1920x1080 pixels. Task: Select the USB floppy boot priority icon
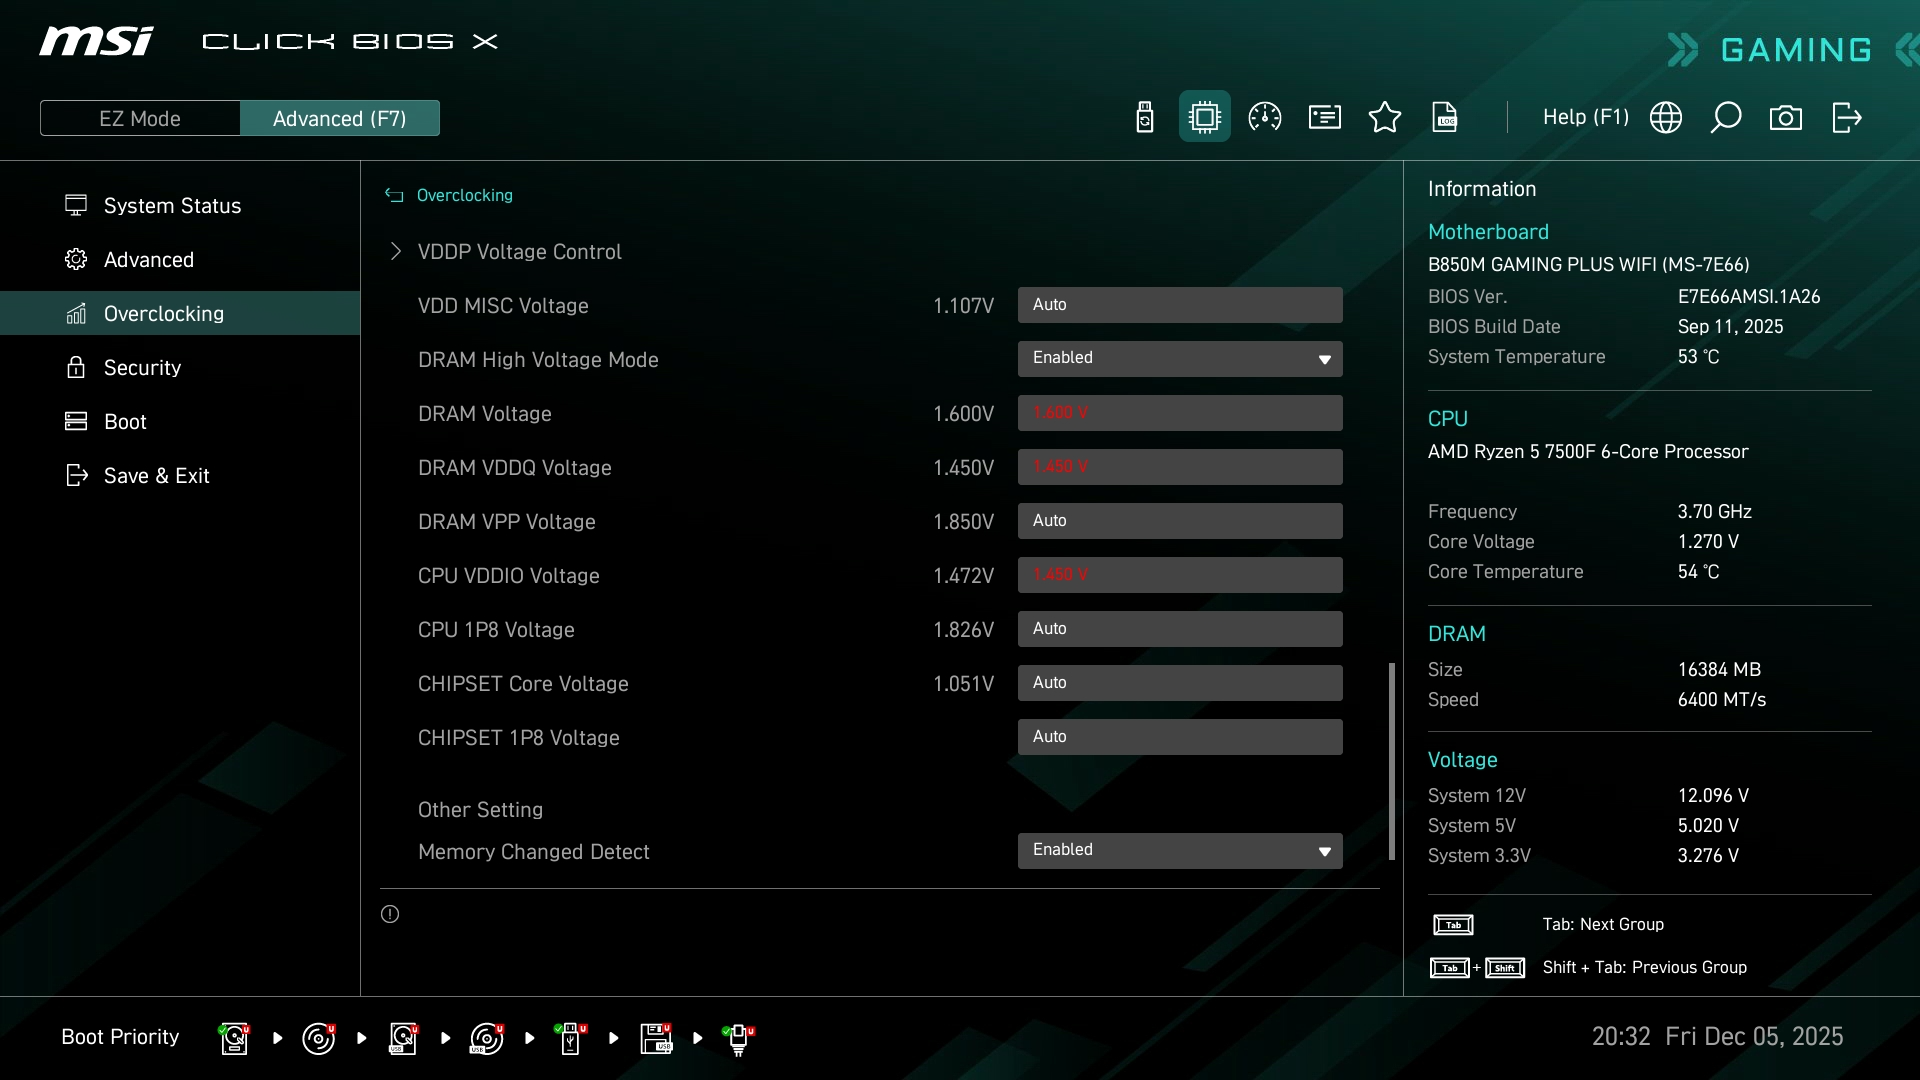[656, 1038]
